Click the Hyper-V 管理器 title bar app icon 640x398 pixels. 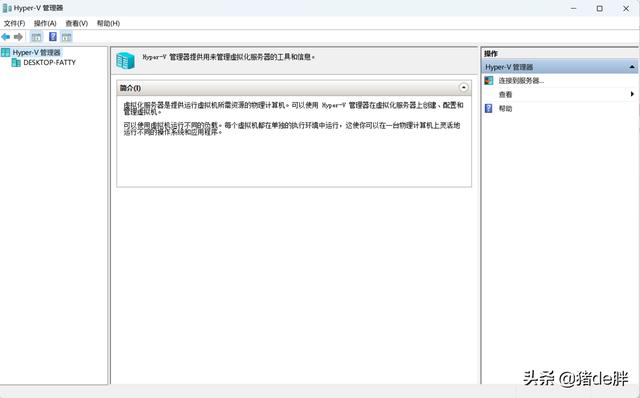7,8
